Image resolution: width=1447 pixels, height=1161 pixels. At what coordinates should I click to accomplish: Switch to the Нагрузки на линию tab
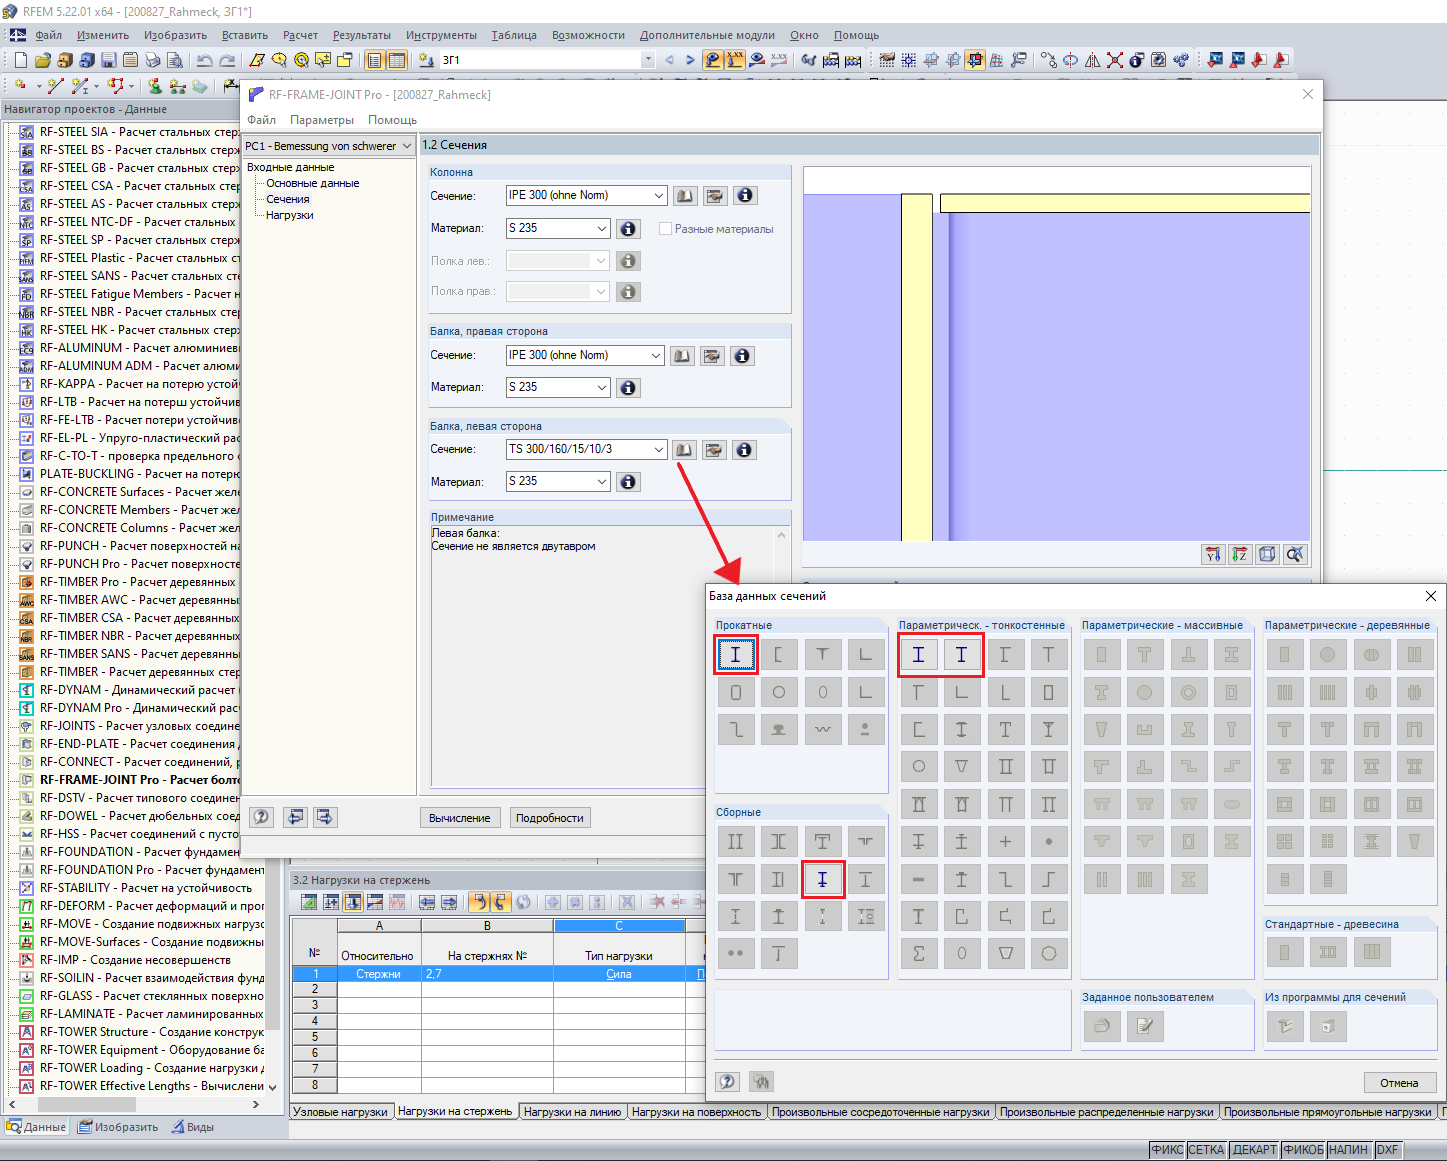pyautogui.click(x=573, y=1112)
